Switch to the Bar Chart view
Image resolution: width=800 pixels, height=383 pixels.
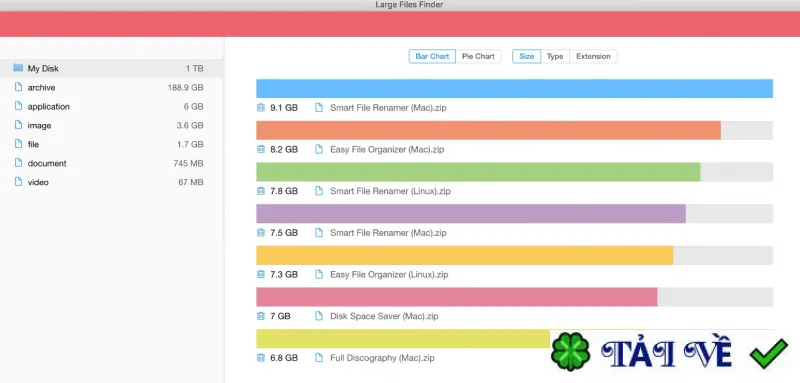coord(432,56)
